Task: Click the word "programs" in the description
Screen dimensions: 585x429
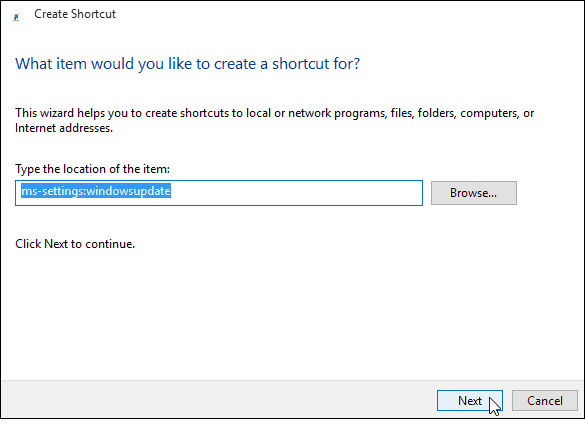Action: tap(360, 113)
